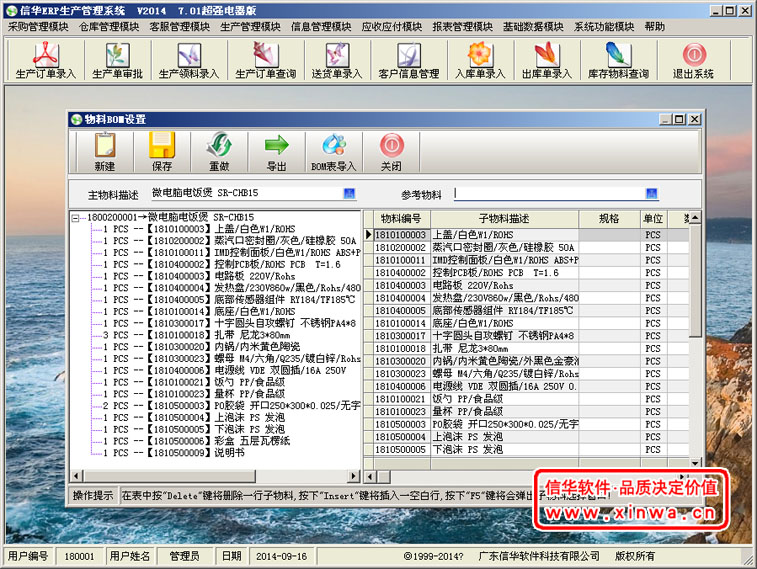Image resolution: width=757 pixels, height=569 pixels.
Task: Click table cell 饭勺 PP/食品级
Action: pyautogui.click(x=505, y=399)
